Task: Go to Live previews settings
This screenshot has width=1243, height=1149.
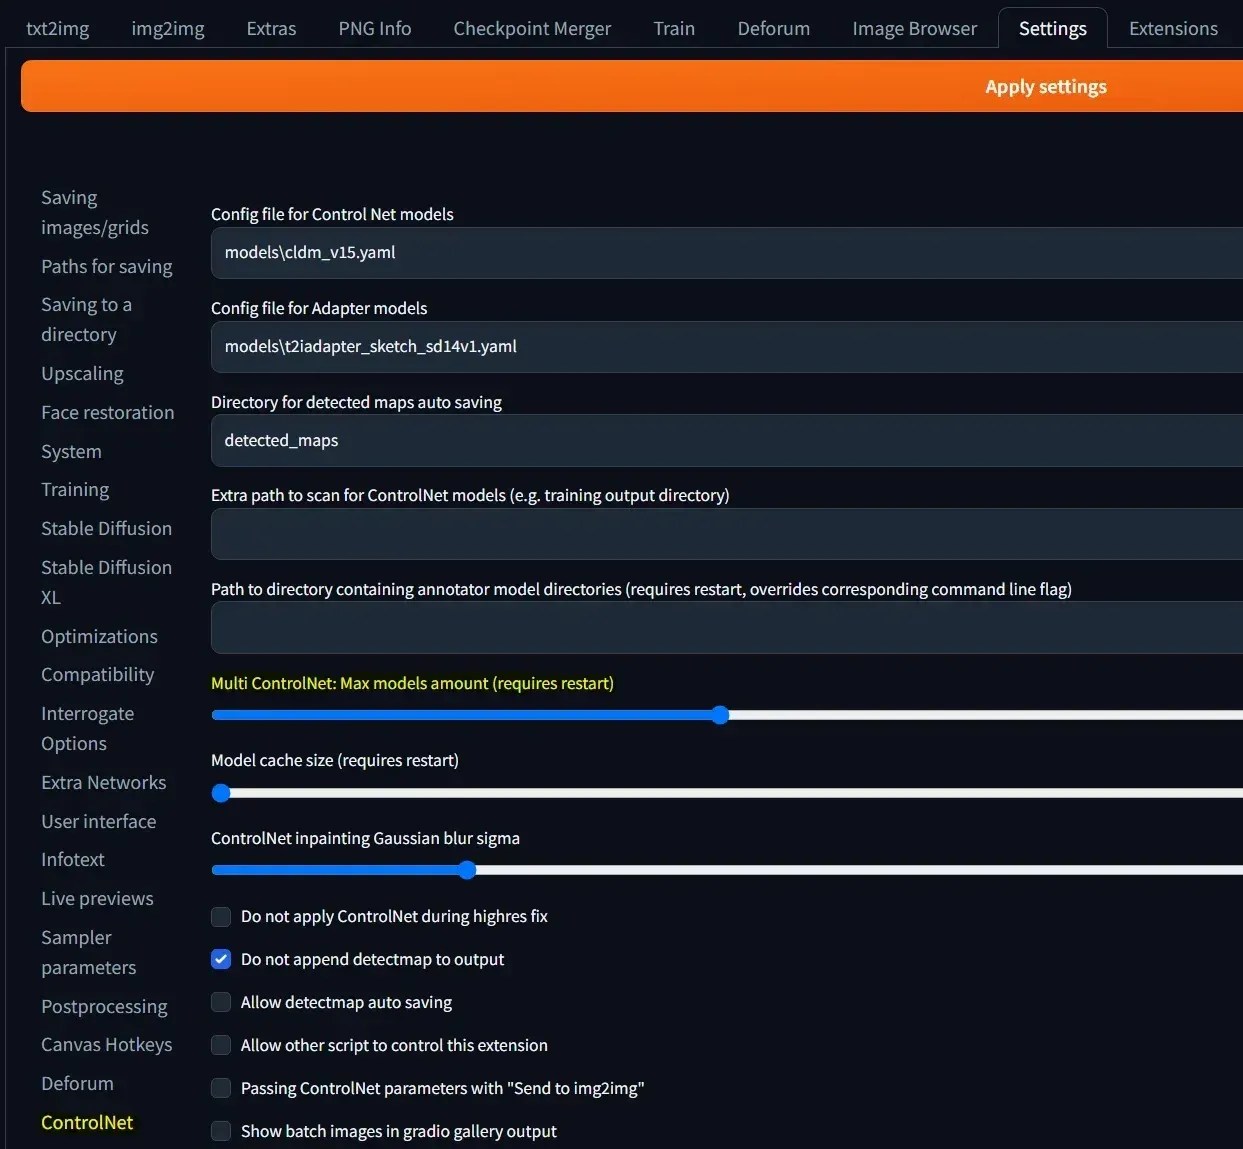Action: (x=97, y=898)
